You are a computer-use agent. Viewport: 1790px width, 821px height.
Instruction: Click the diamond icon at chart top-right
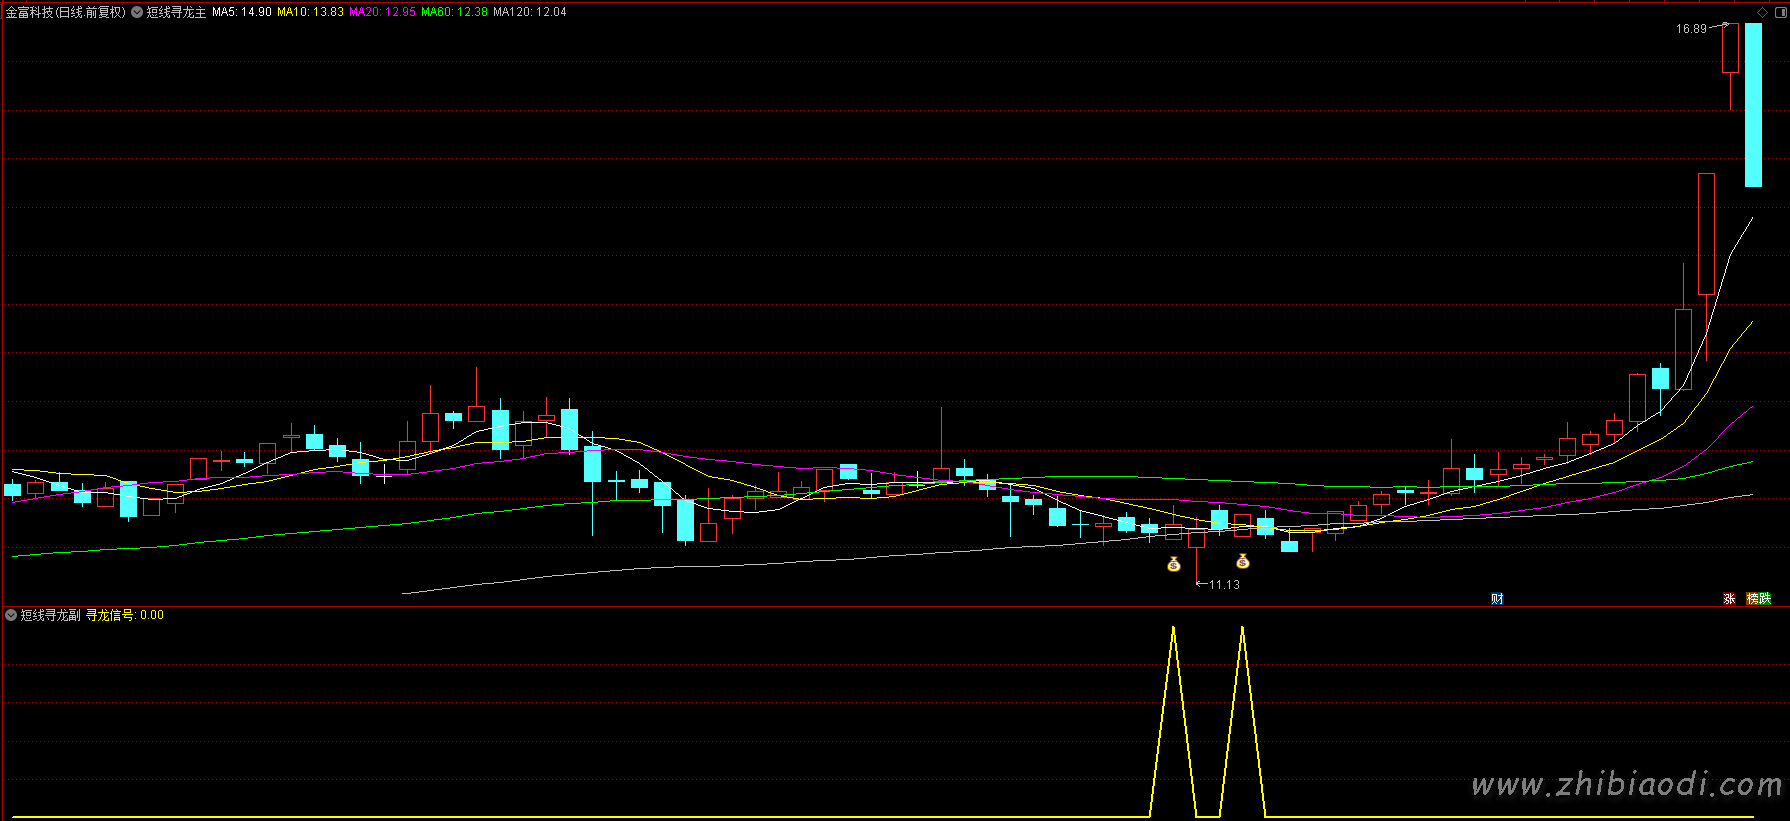(1762, 12)
